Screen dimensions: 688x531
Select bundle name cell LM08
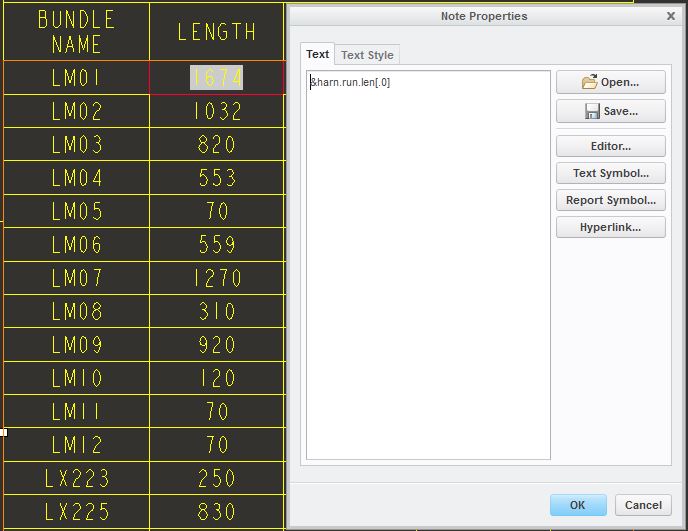76,311
